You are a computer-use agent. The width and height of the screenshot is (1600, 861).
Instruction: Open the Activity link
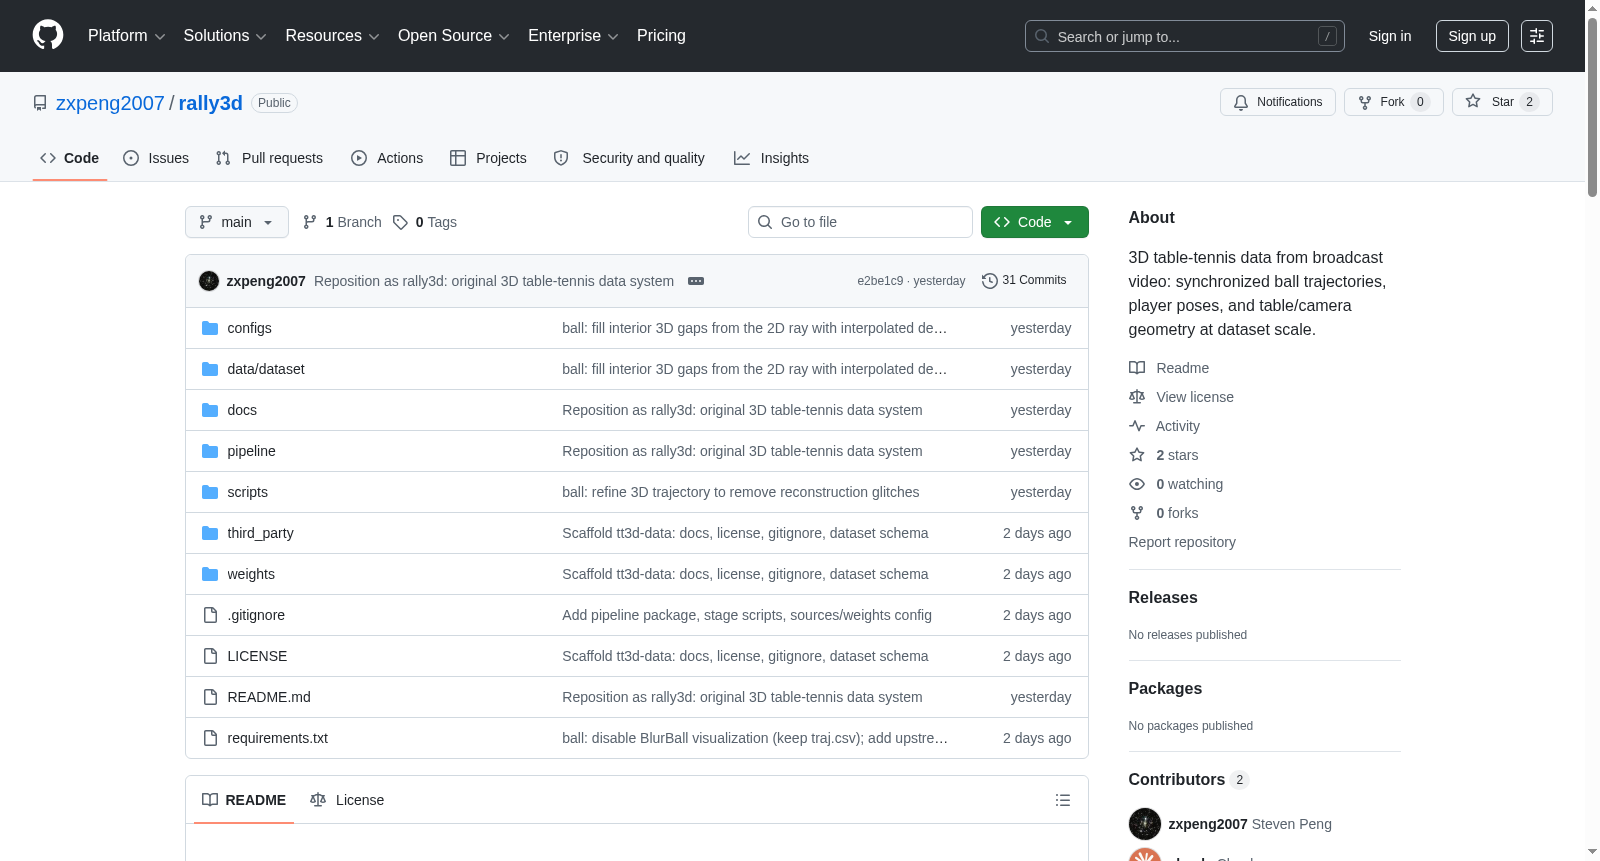pyautogui.click(x=1164, y=426)
